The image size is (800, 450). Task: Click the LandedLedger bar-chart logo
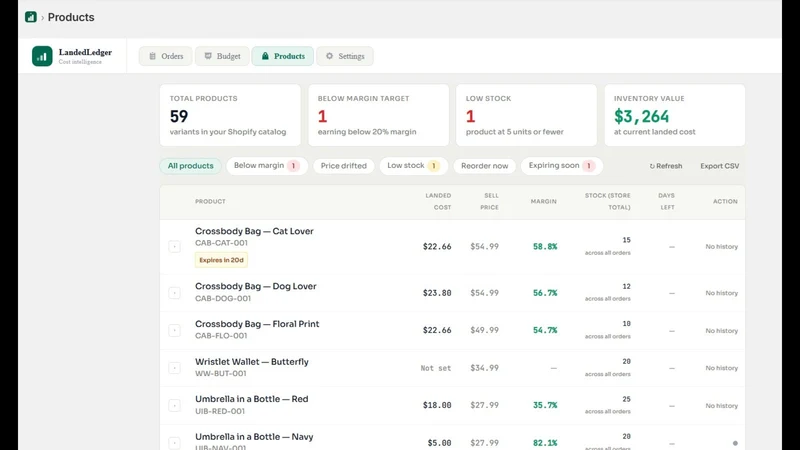[x=42, y=56]
